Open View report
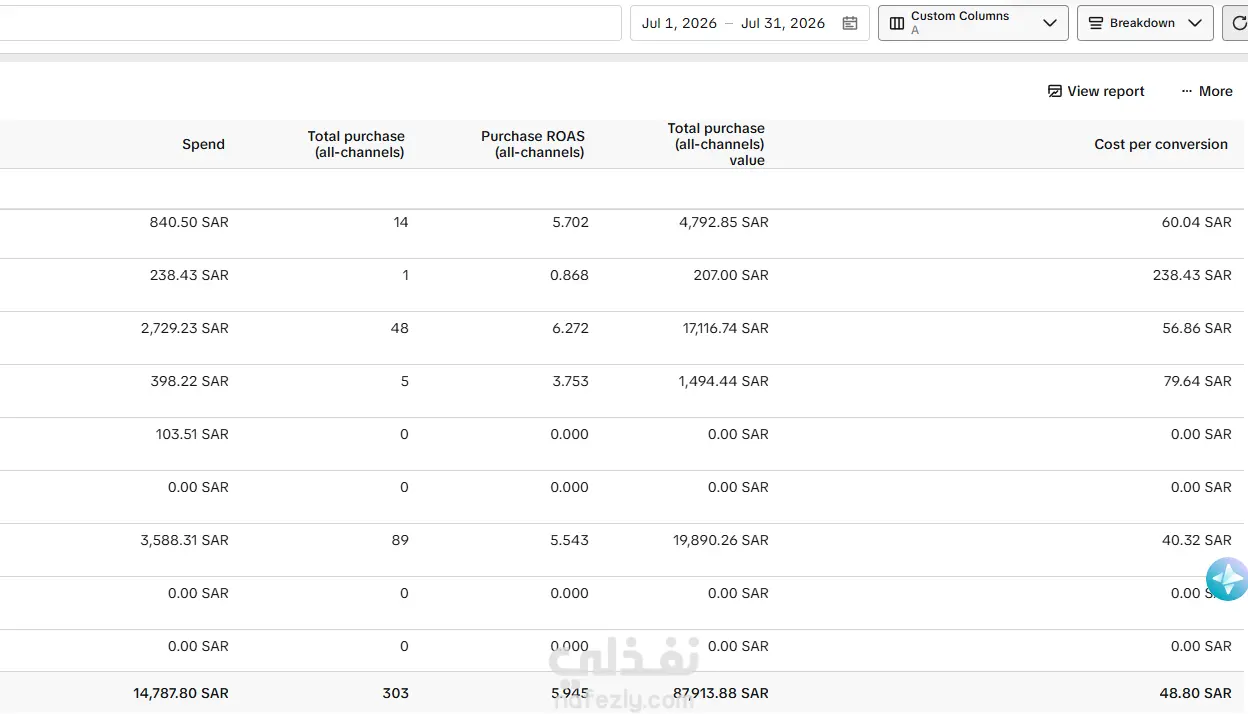Screen dimensions: 1248x714 point(1096,91)
